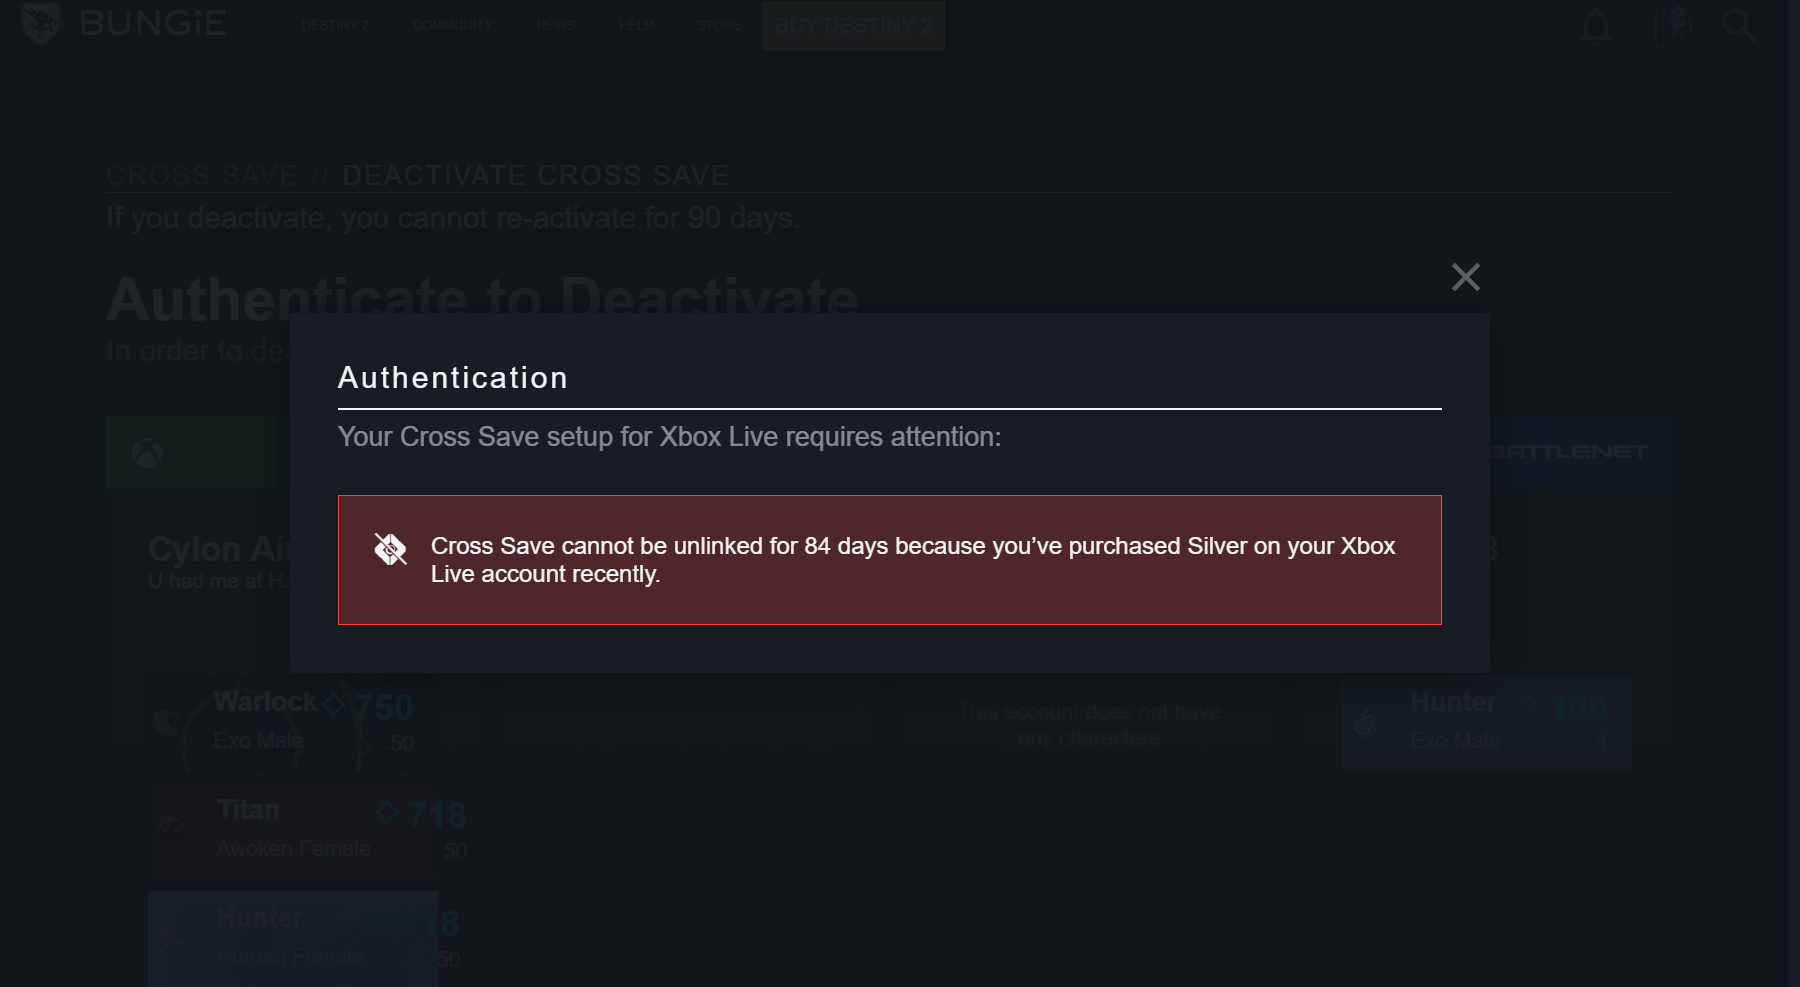1800x987 pixels.
Task: Open the search magnifier icon
Action: [1739, 25]
